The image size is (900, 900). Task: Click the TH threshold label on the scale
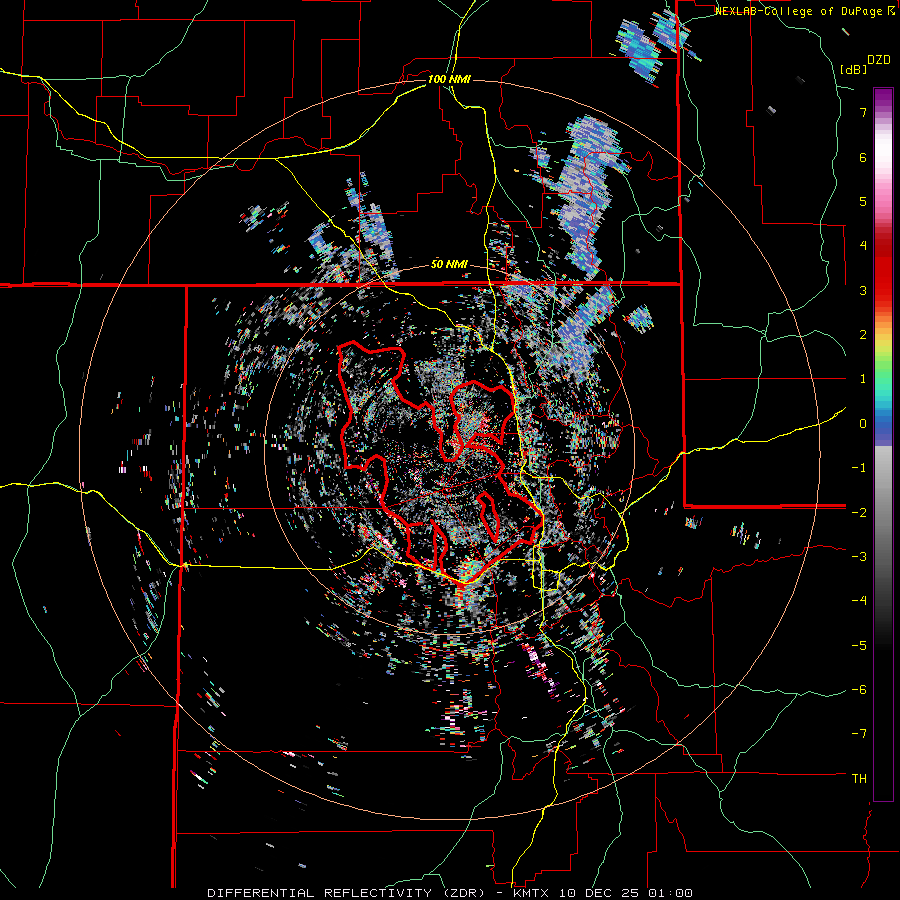point(859,779)
